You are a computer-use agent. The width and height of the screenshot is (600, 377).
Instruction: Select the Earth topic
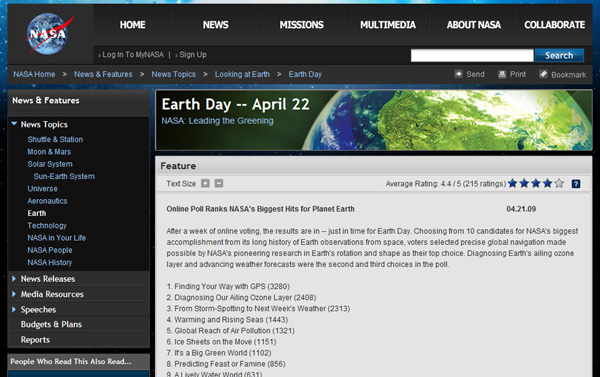[37, 213]
